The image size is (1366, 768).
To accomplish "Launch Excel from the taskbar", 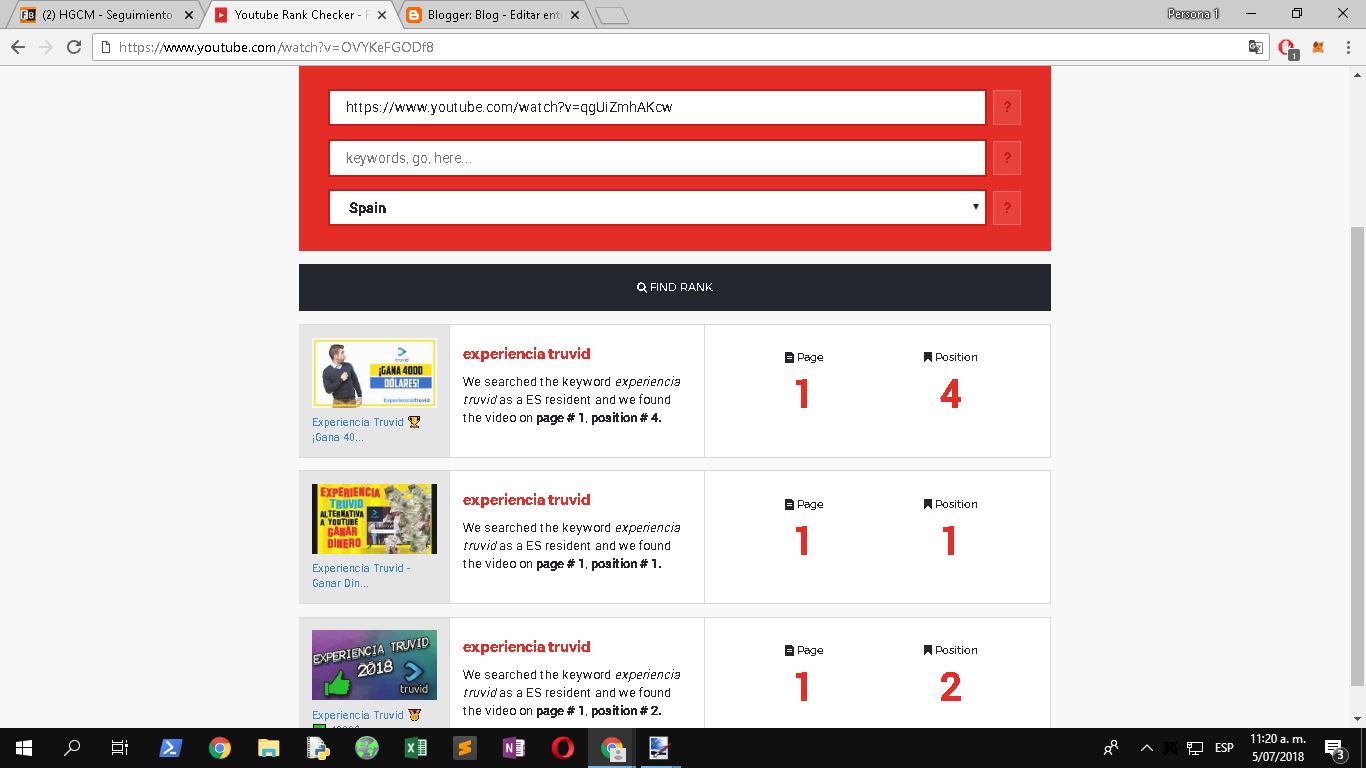I will [415, 748].
